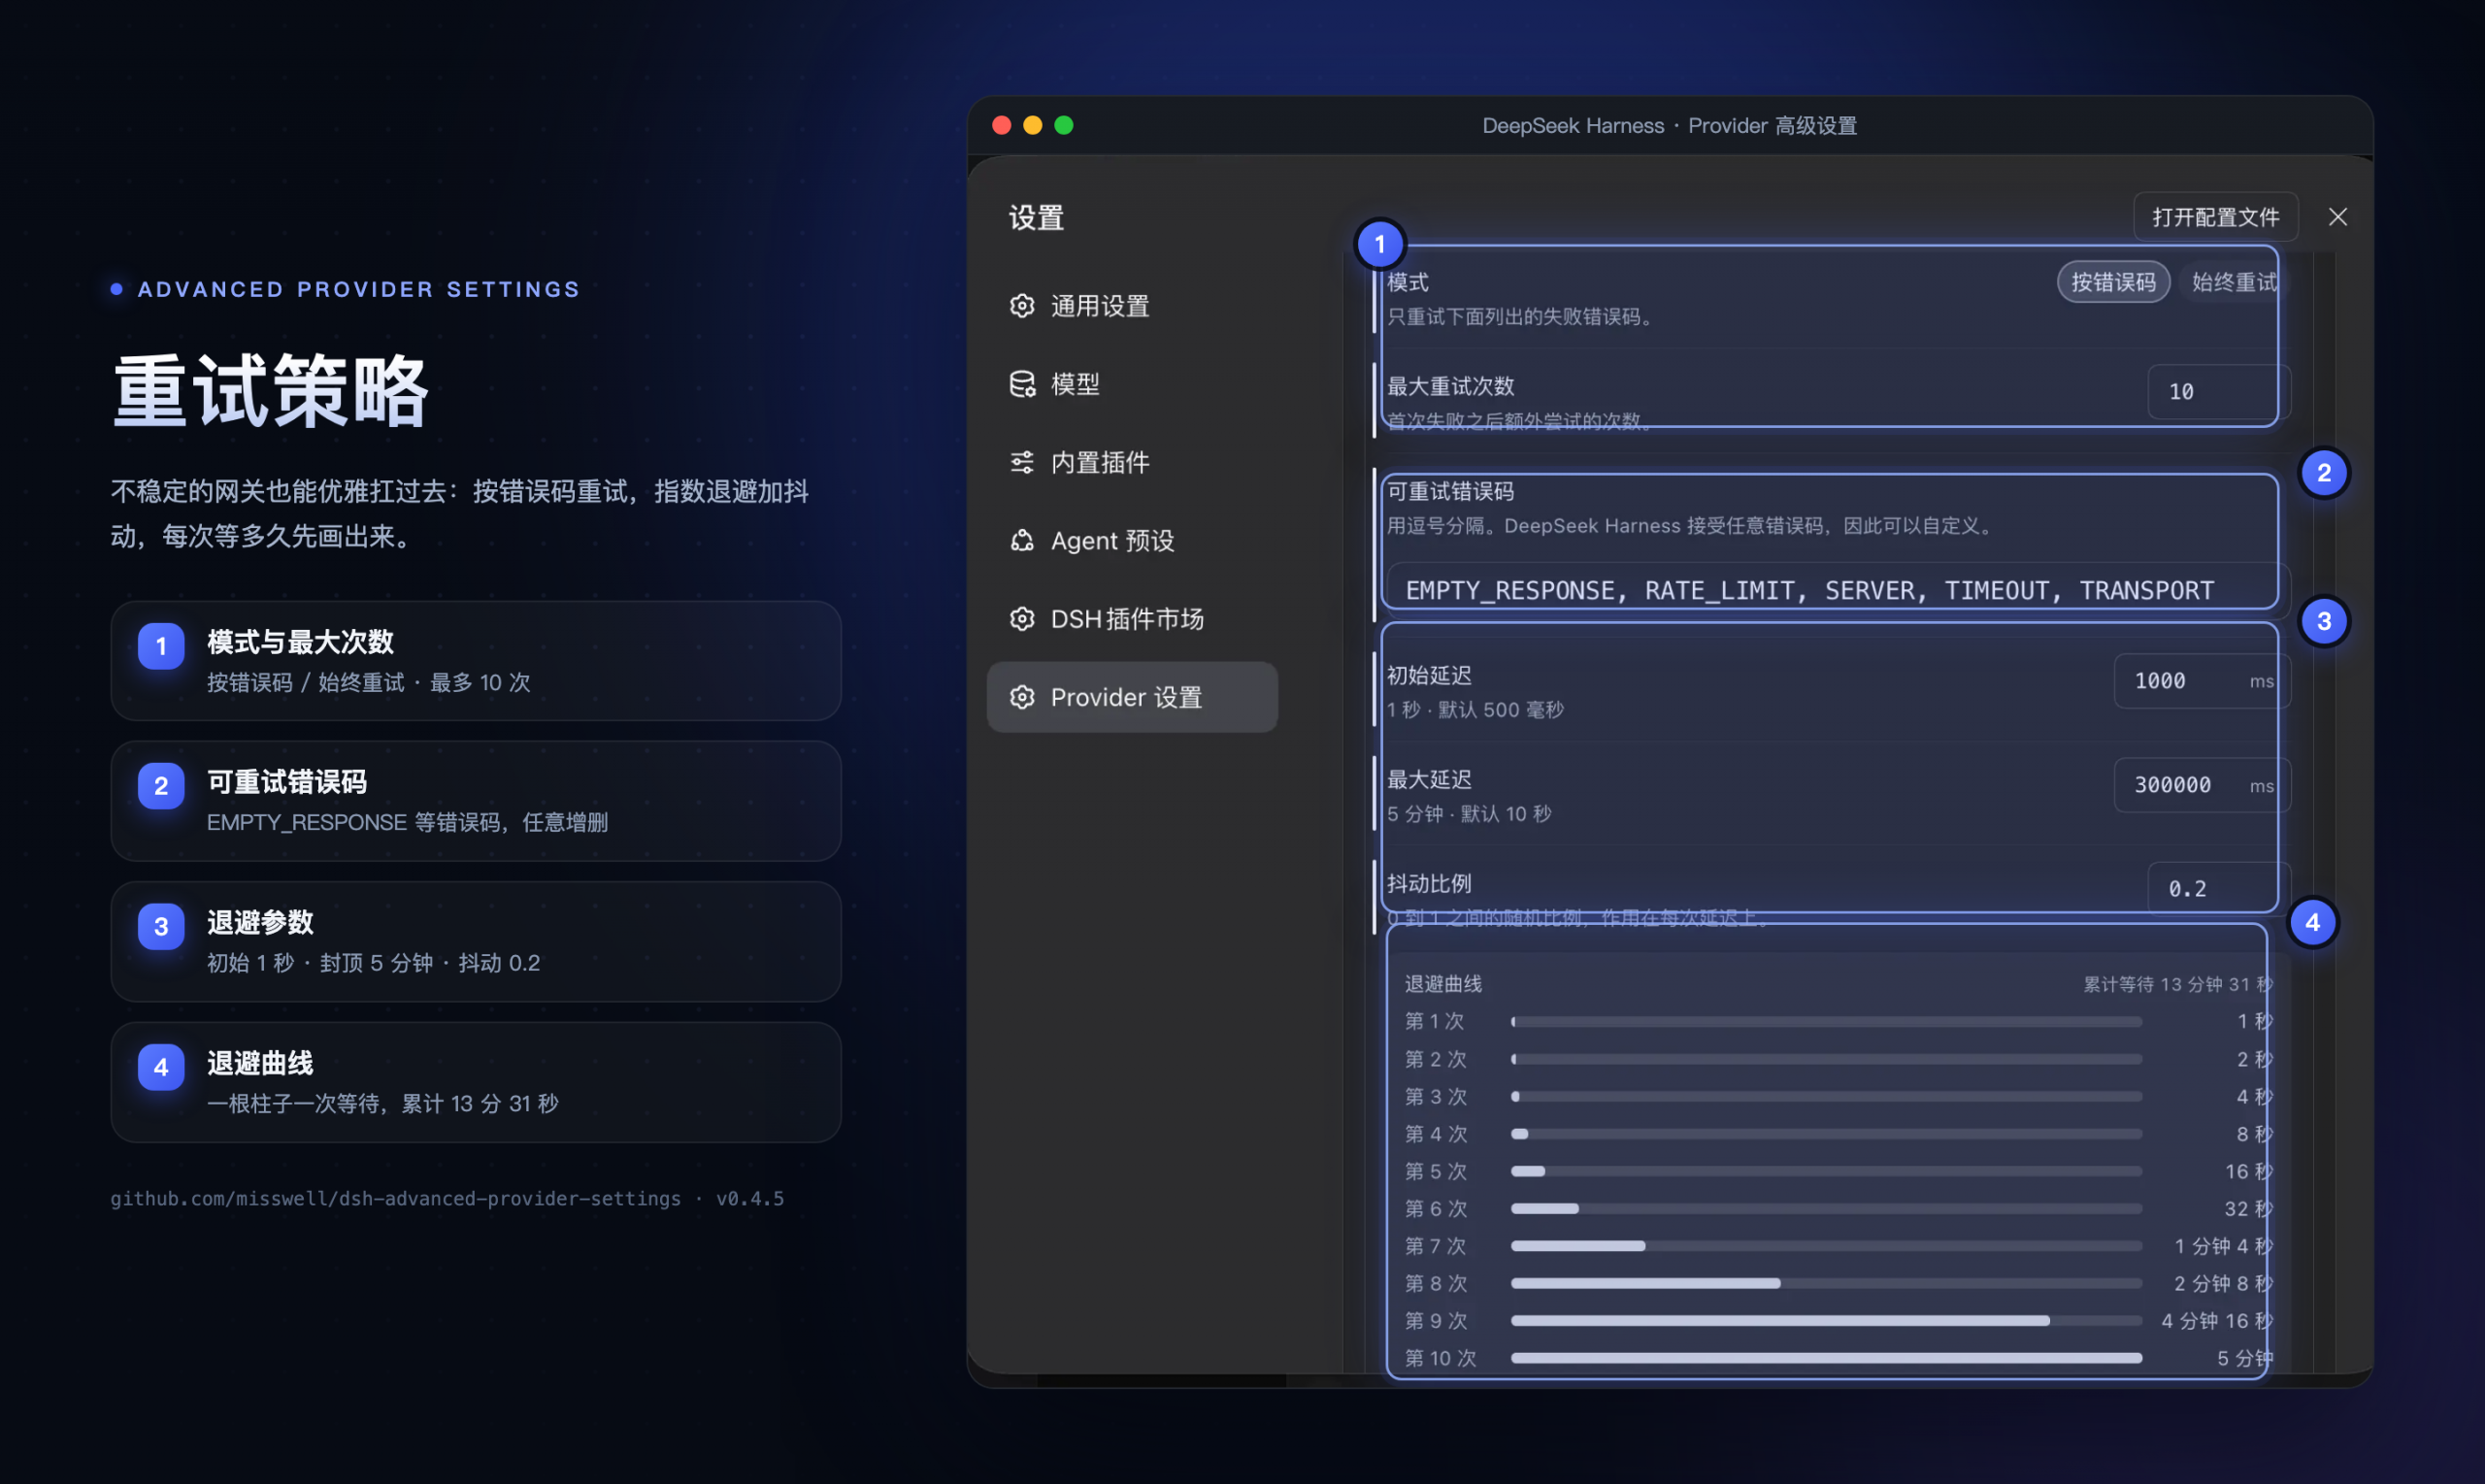Click the 设置 heading in sidebar
Screen dimensions: 2485x1484
coord(1036,217)
